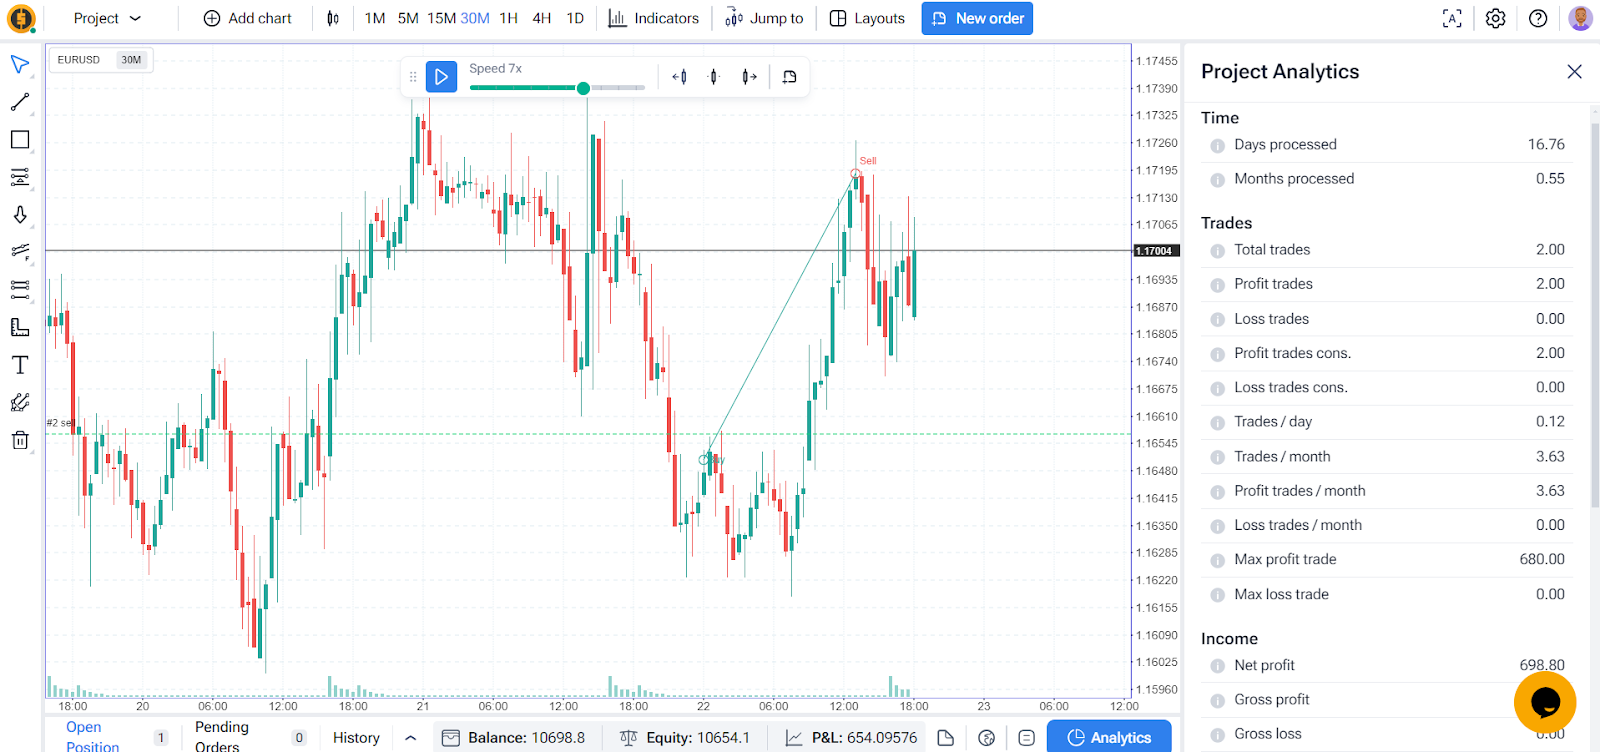Click the New order button
Image resolution: width=1600 pixels, height=752 pixels.
(977, 18)
